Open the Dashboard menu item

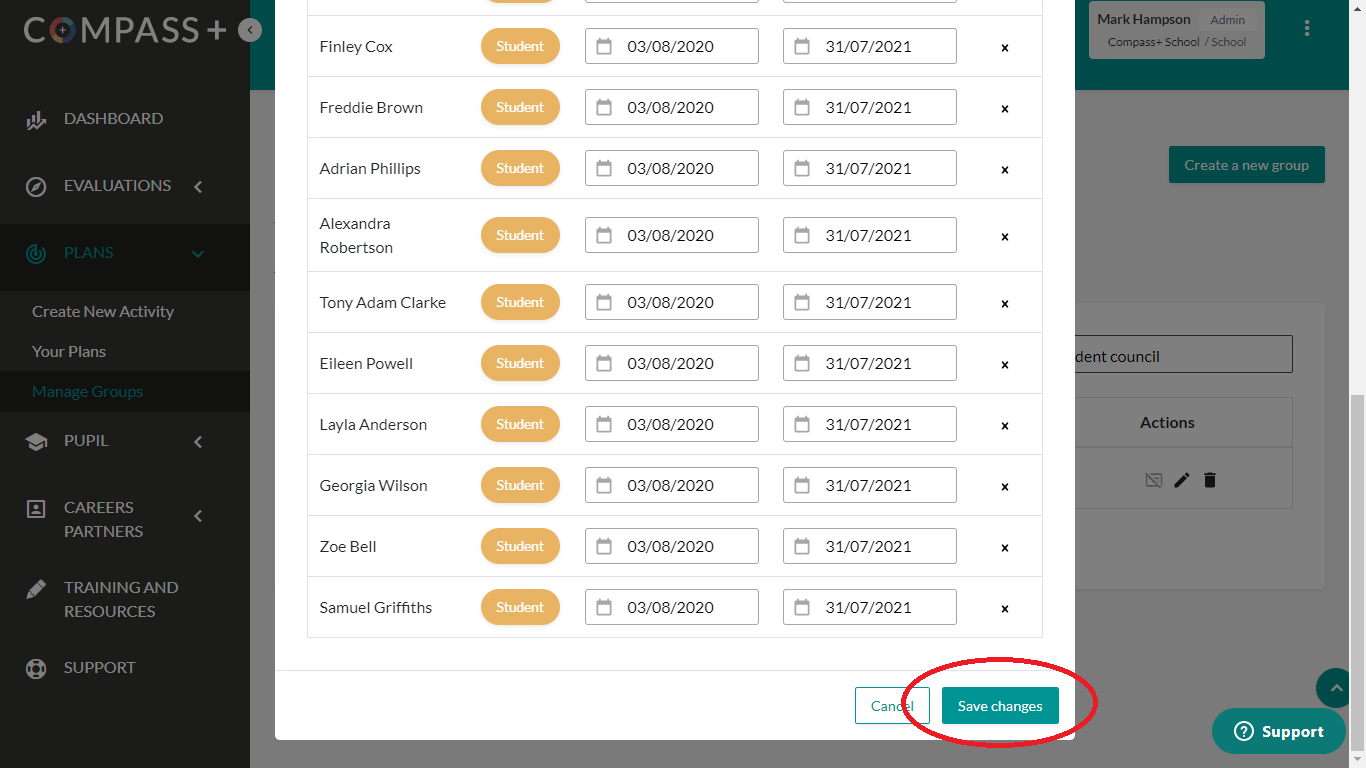point(125,119)
